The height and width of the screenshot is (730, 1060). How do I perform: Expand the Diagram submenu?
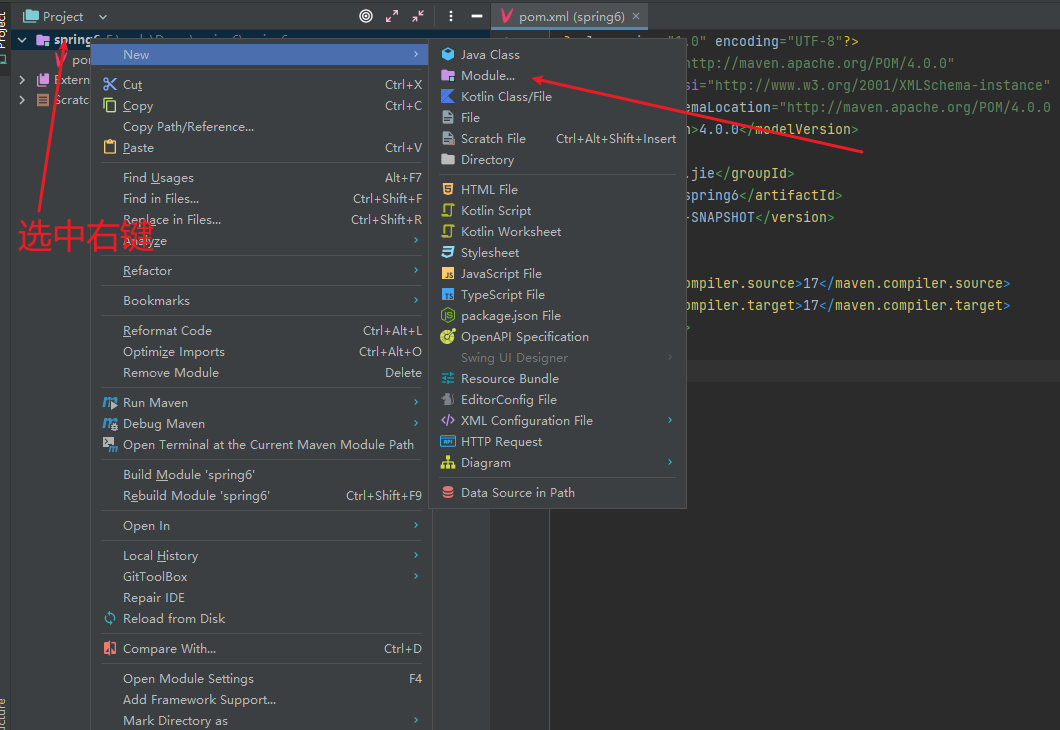pyautogui.click(x=558, y=462)
